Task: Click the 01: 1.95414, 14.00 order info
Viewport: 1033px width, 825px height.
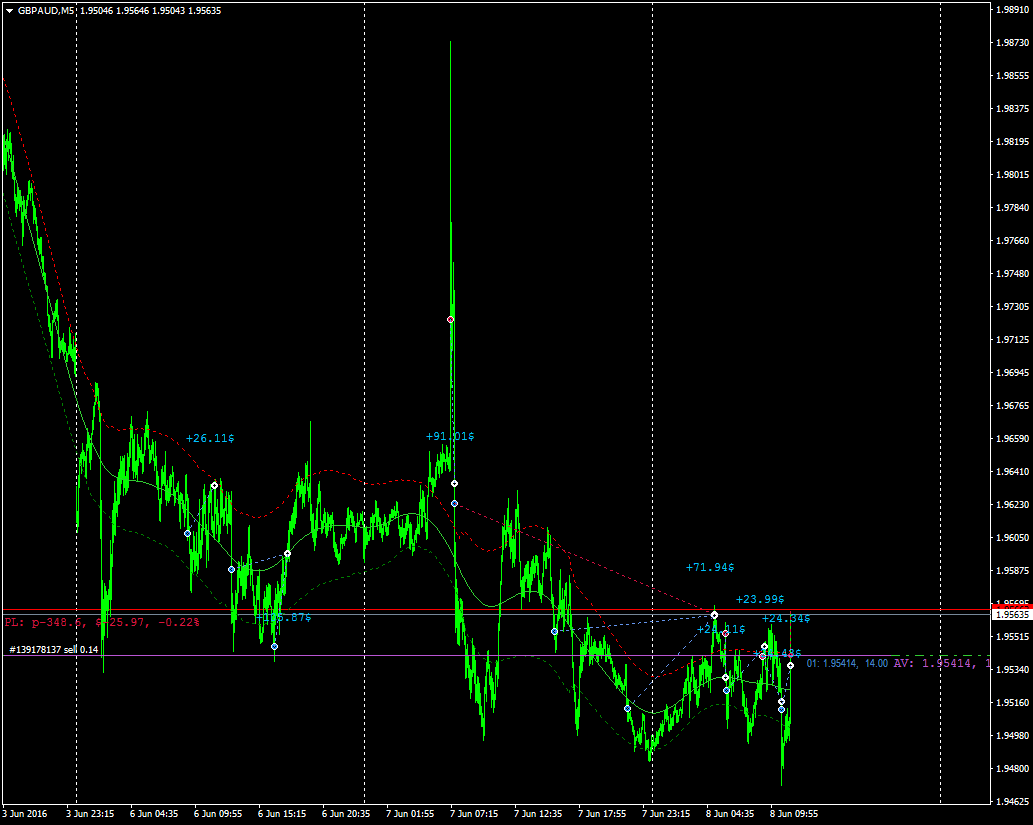Action: coord(847,664)
